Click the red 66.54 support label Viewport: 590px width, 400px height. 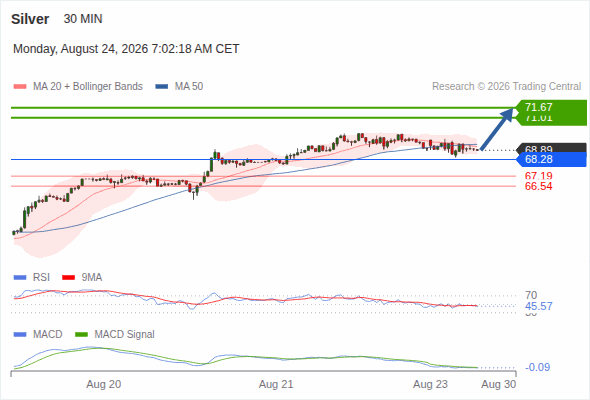pyautogui.click(x=538, y=186)
